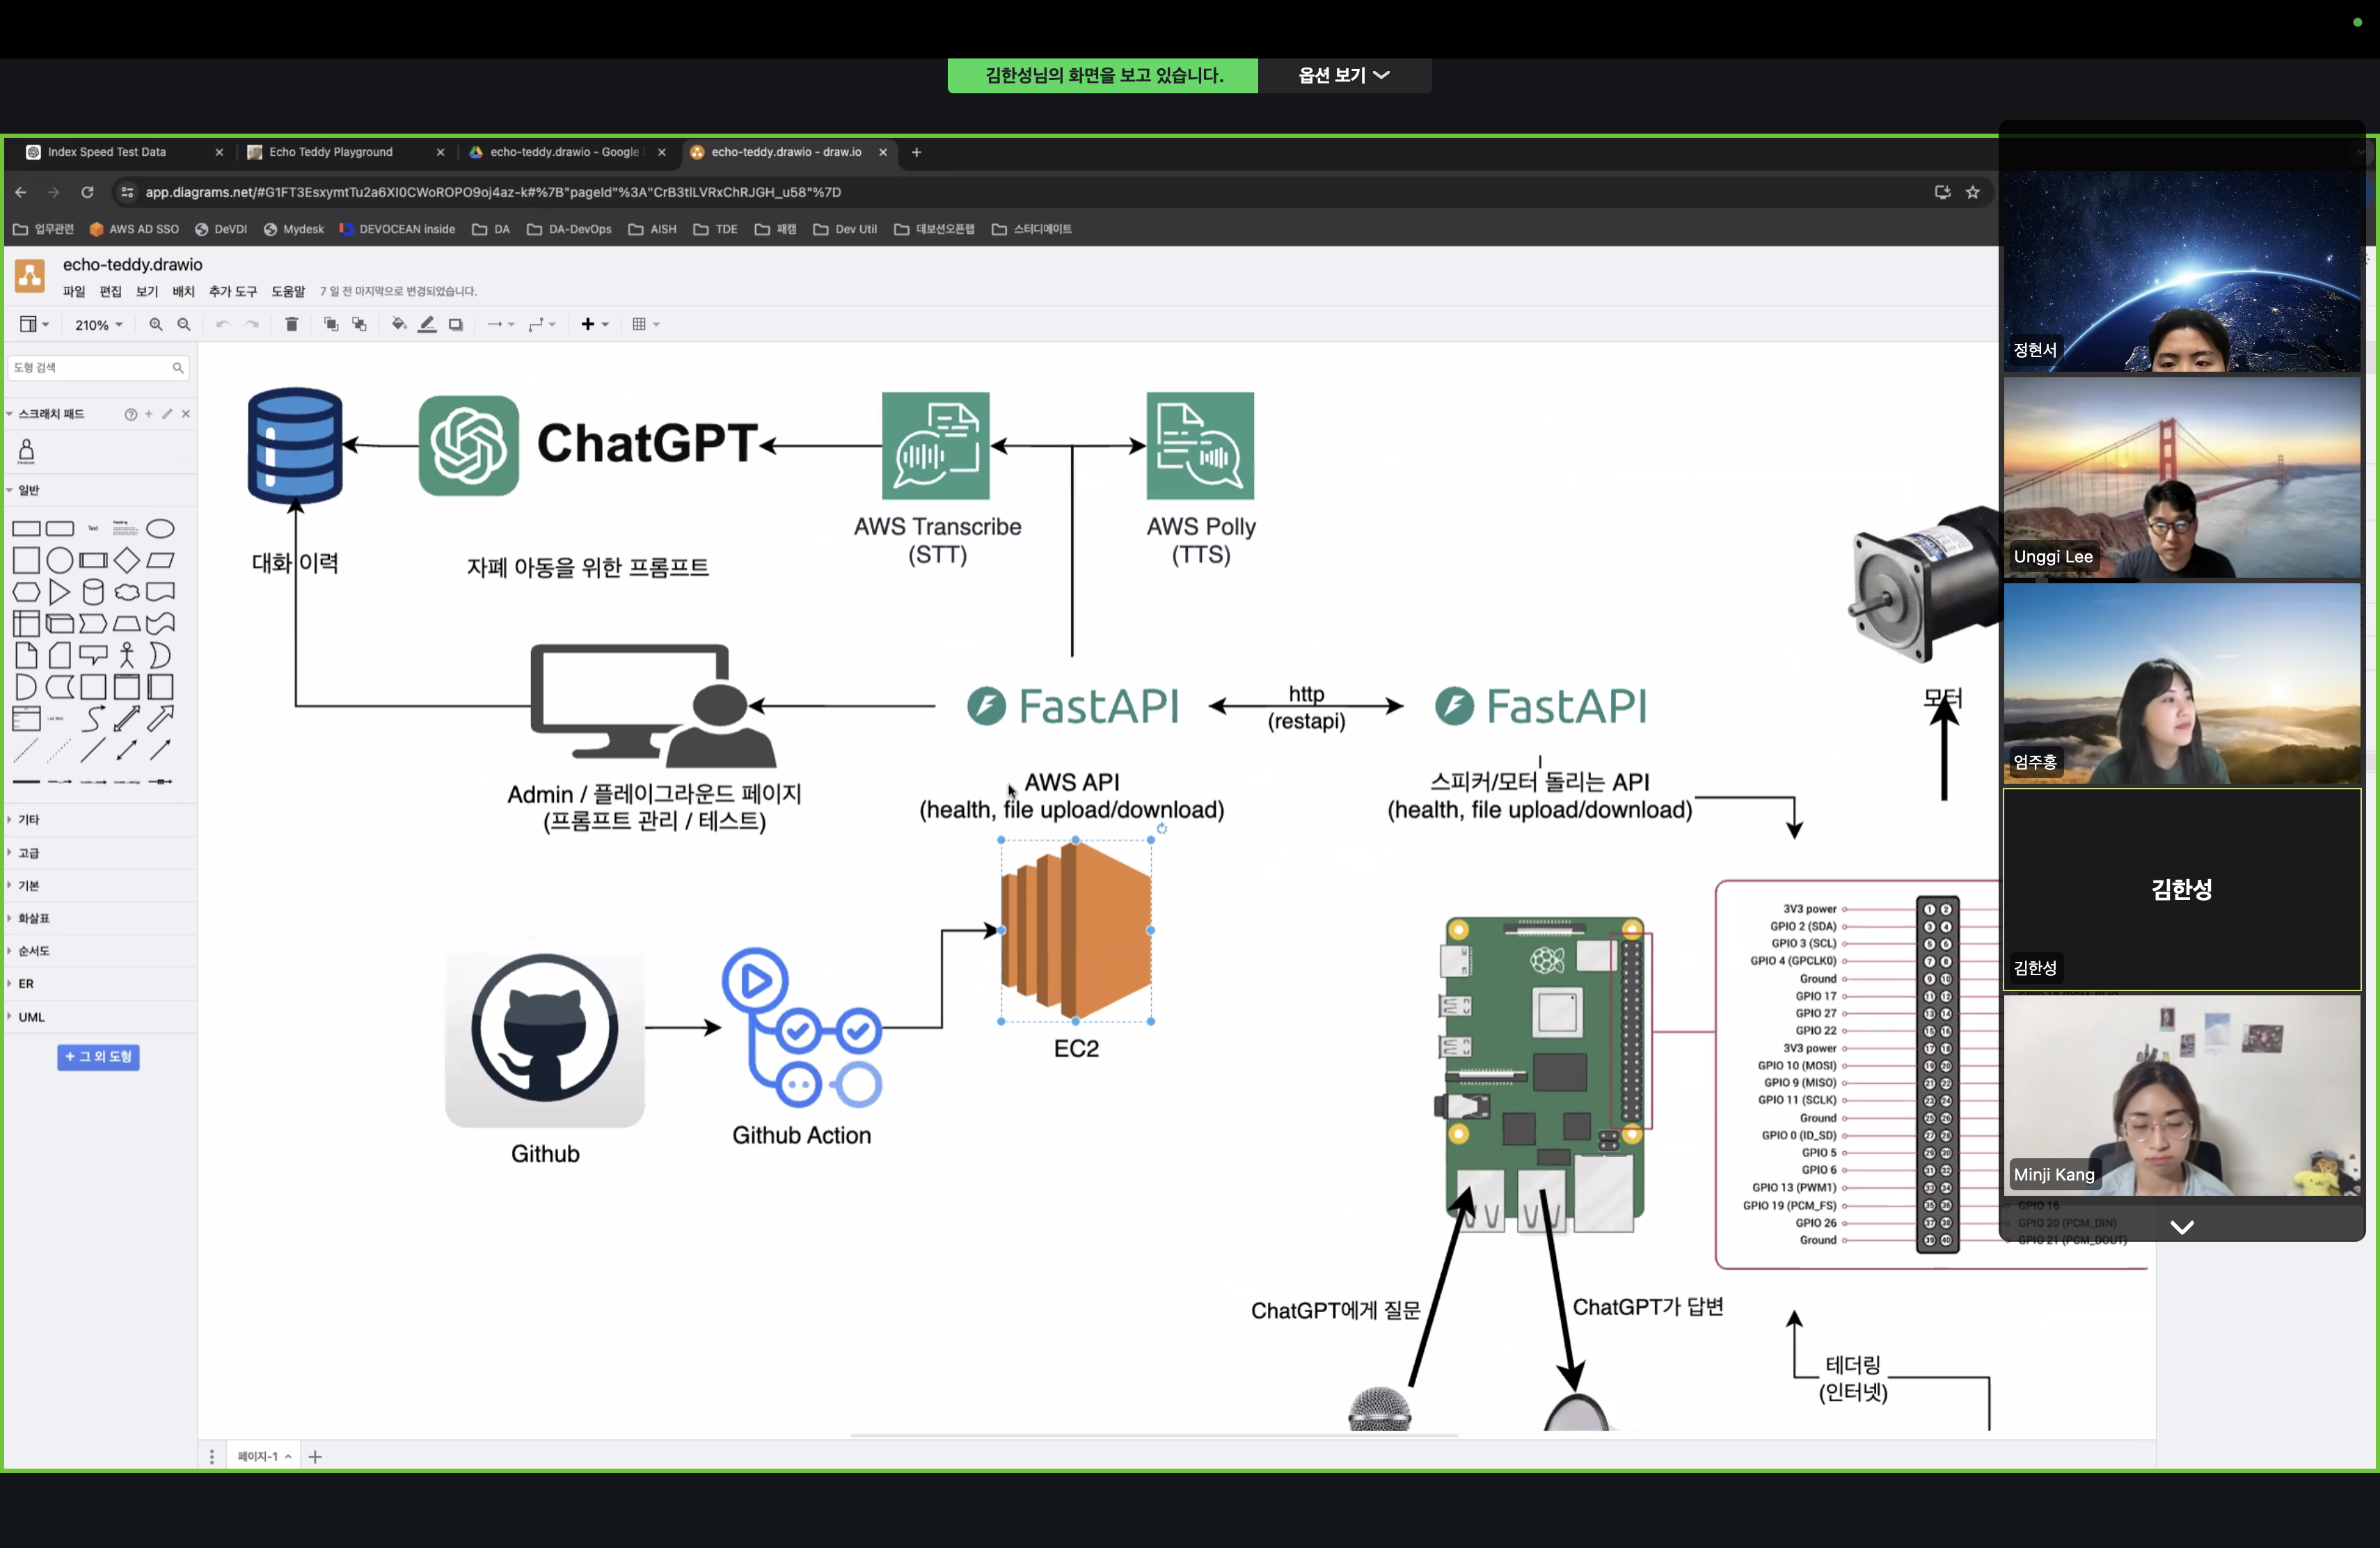Select the parallelogram shape in 일반 palette
2380x1548 pixels.
coord(160,560)
